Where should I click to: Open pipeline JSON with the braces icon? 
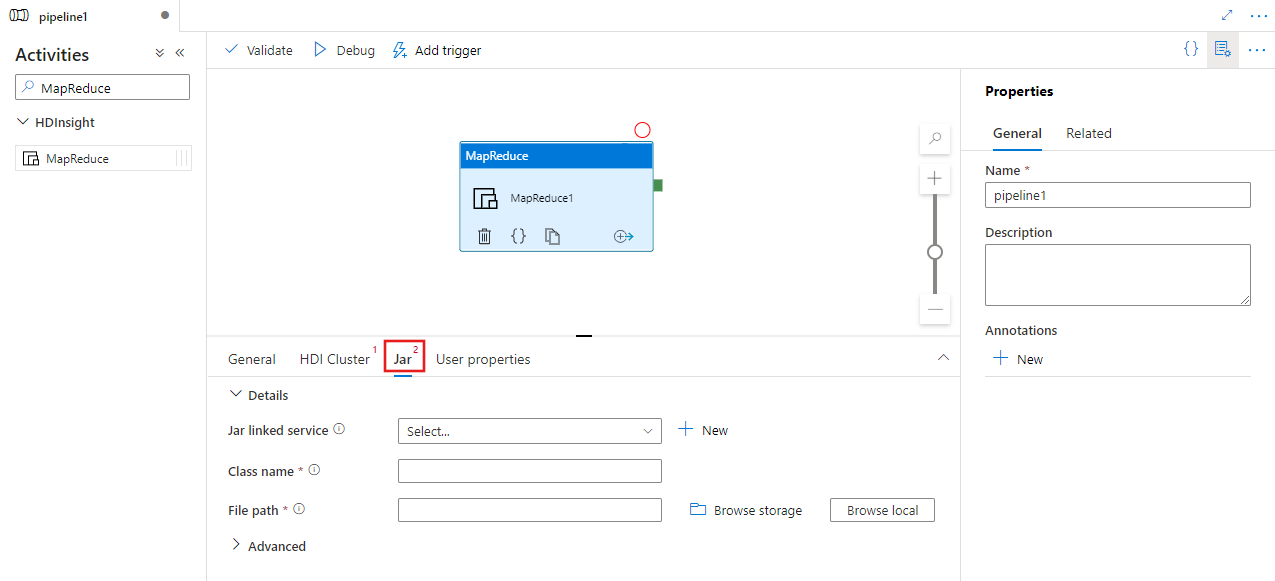[x=1190, y=49]
